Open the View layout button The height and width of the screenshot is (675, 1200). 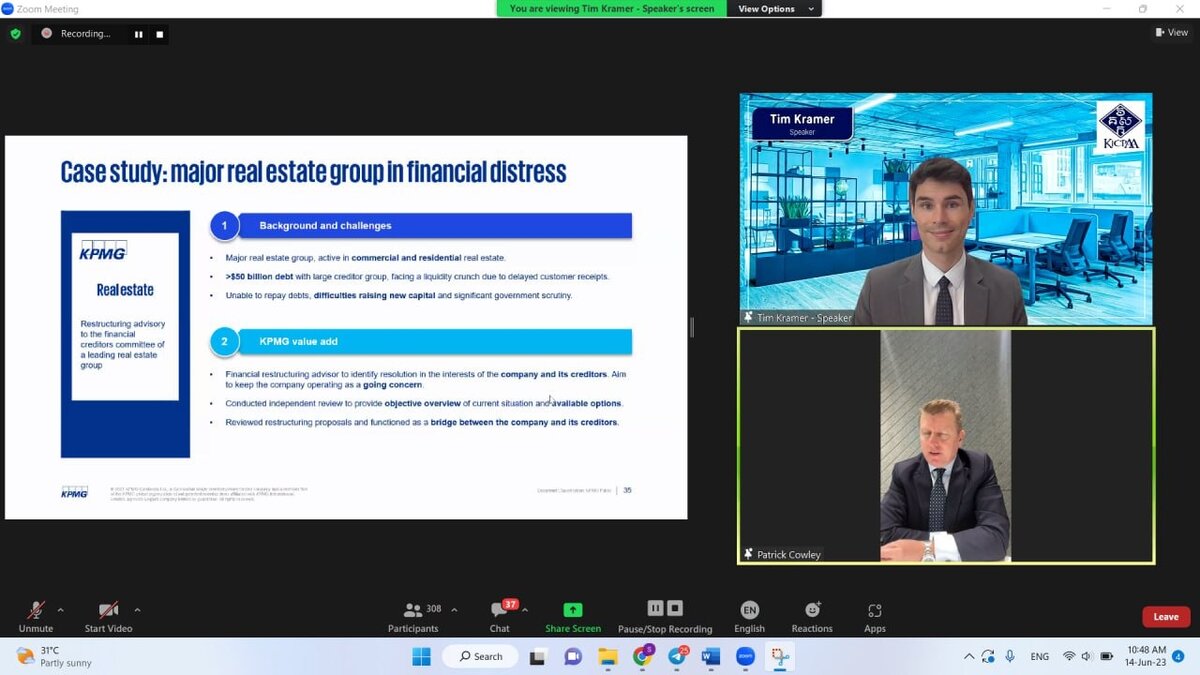[x=1172, y=33]
